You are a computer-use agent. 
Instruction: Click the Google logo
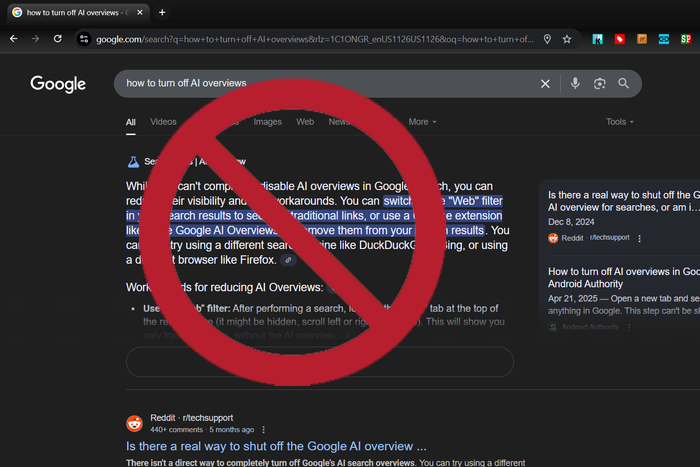coord(58,84)
